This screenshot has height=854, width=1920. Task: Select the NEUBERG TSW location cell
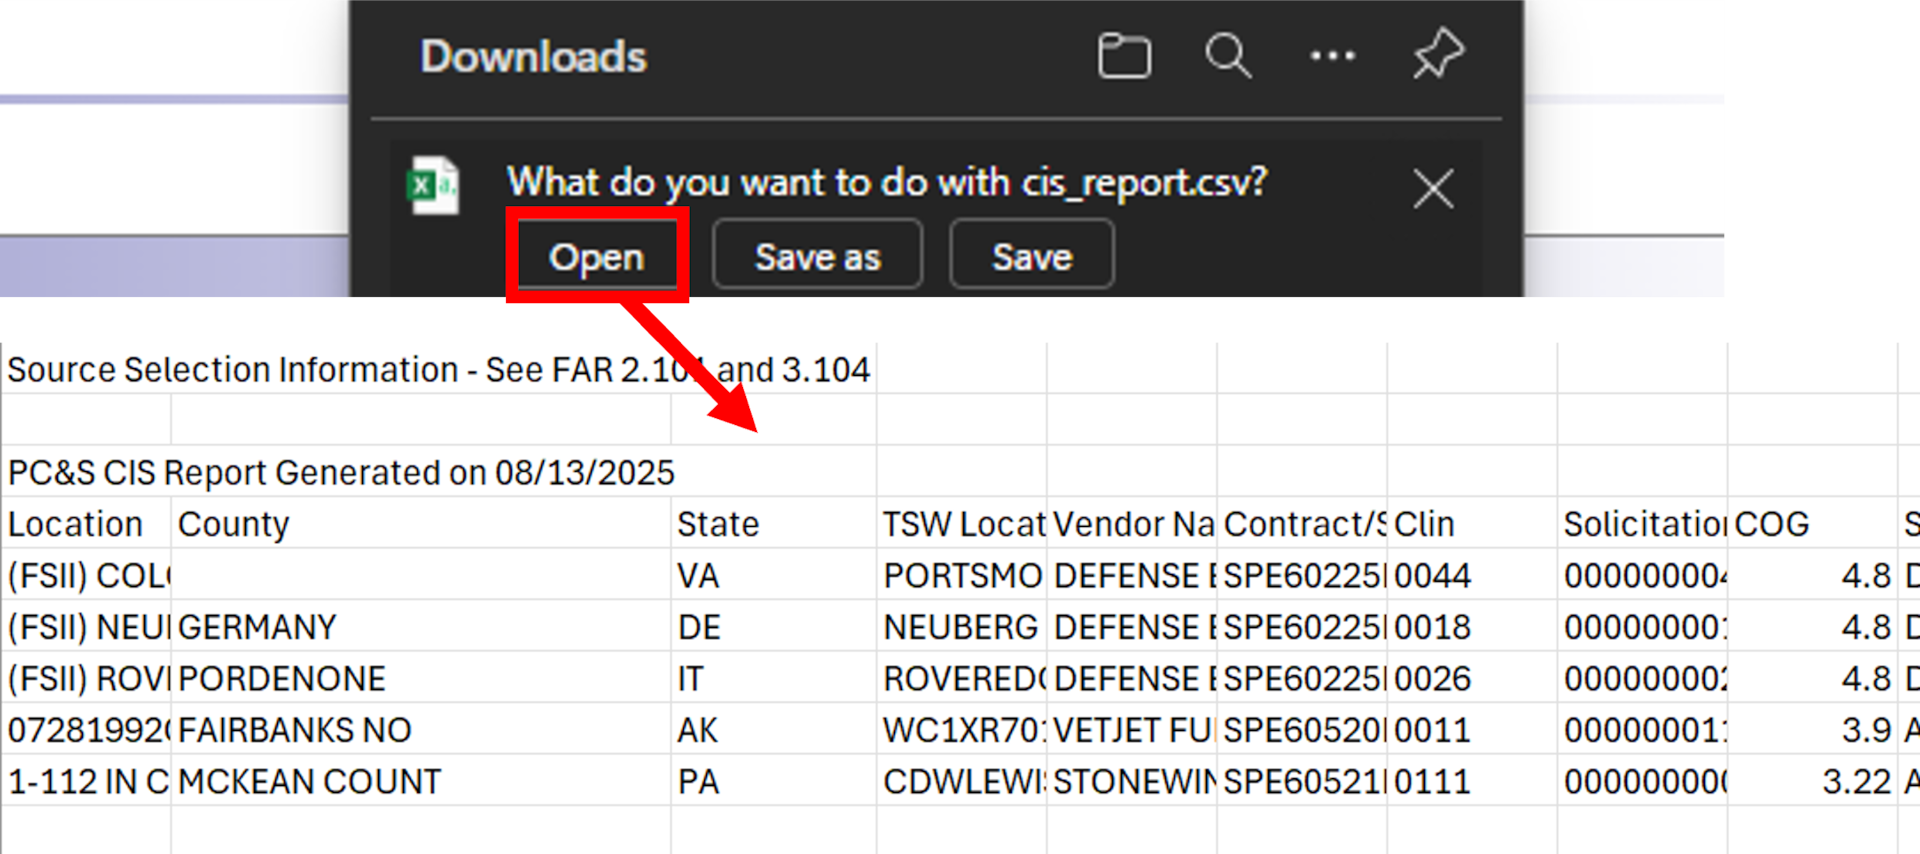[962, 626]
